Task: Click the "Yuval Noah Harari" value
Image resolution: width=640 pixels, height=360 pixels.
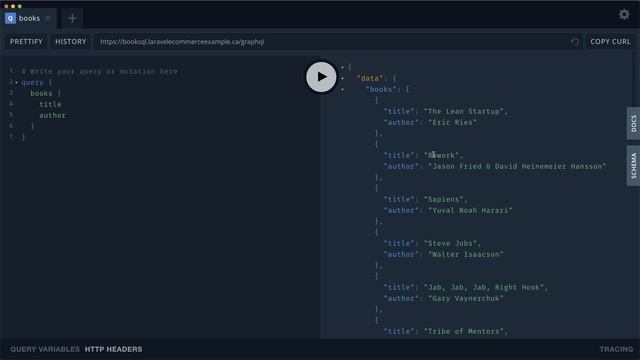Action: tap(470, 211)
